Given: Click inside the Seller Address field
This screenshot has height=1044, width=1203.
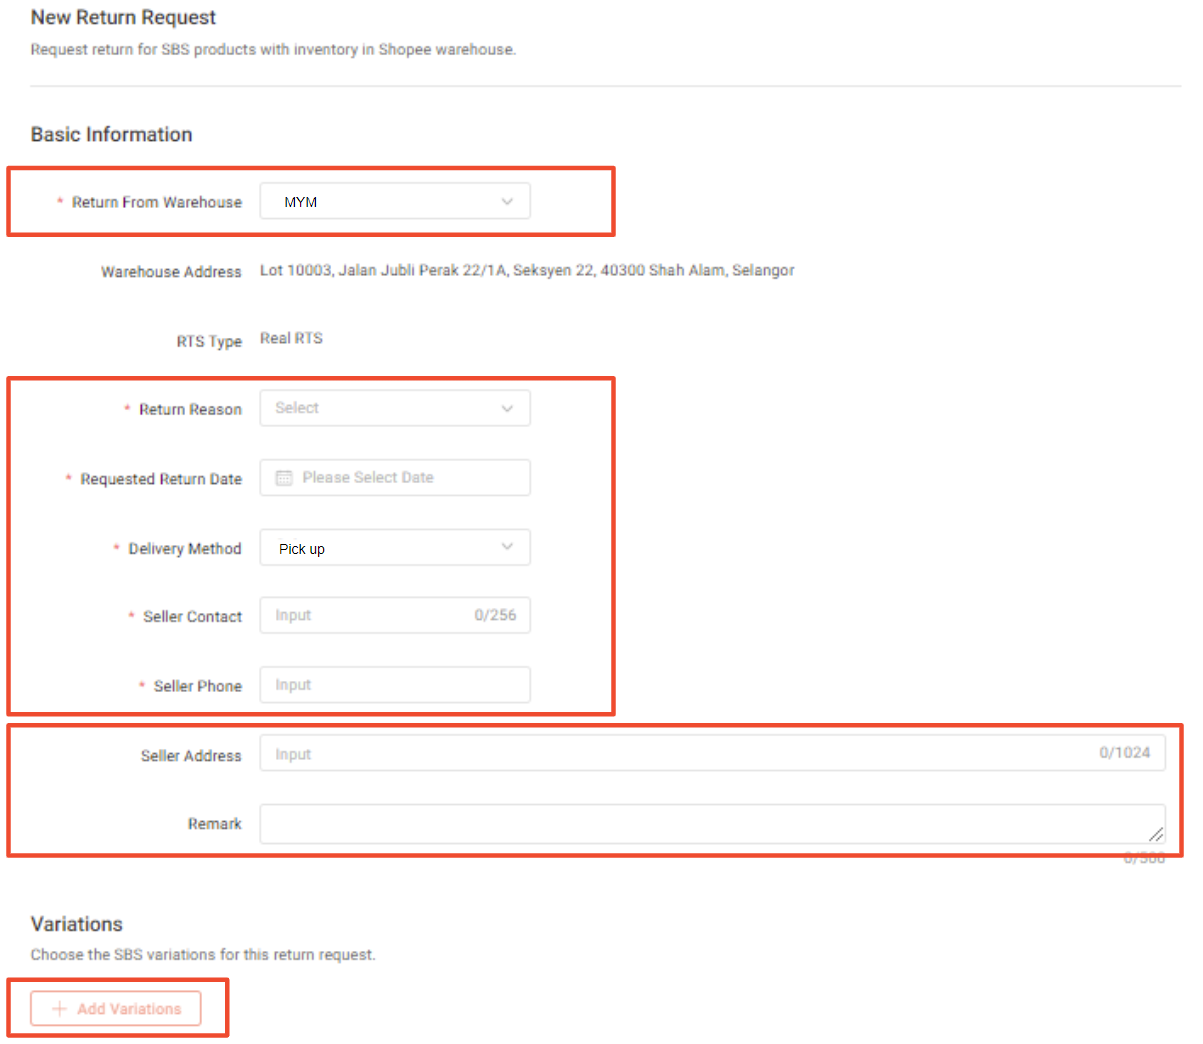Looking at the screenshot, I should pyautogui.click(x=600, y=753).
